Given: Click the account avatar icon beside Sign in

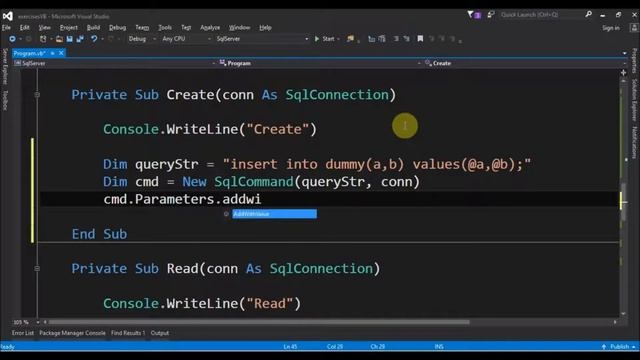Looking at the screenshot, I should tap(634, 28).
